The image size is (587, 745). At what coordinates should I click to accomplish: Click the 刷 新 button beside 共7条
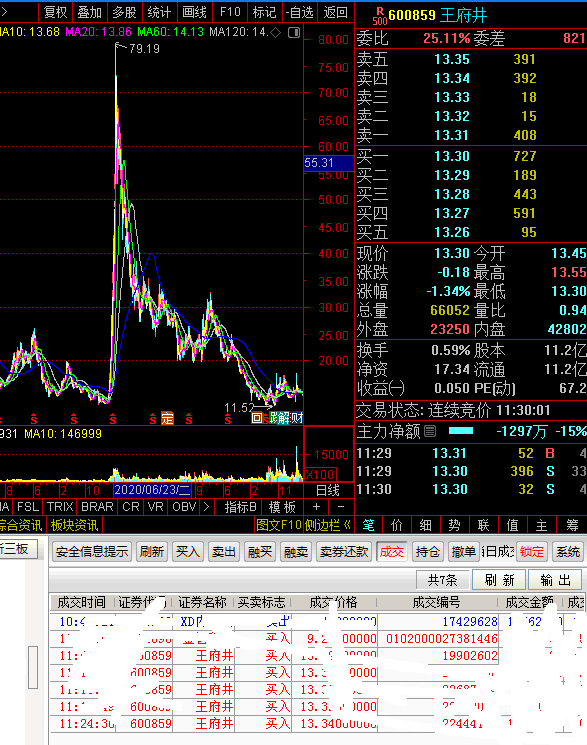point(499,580)
